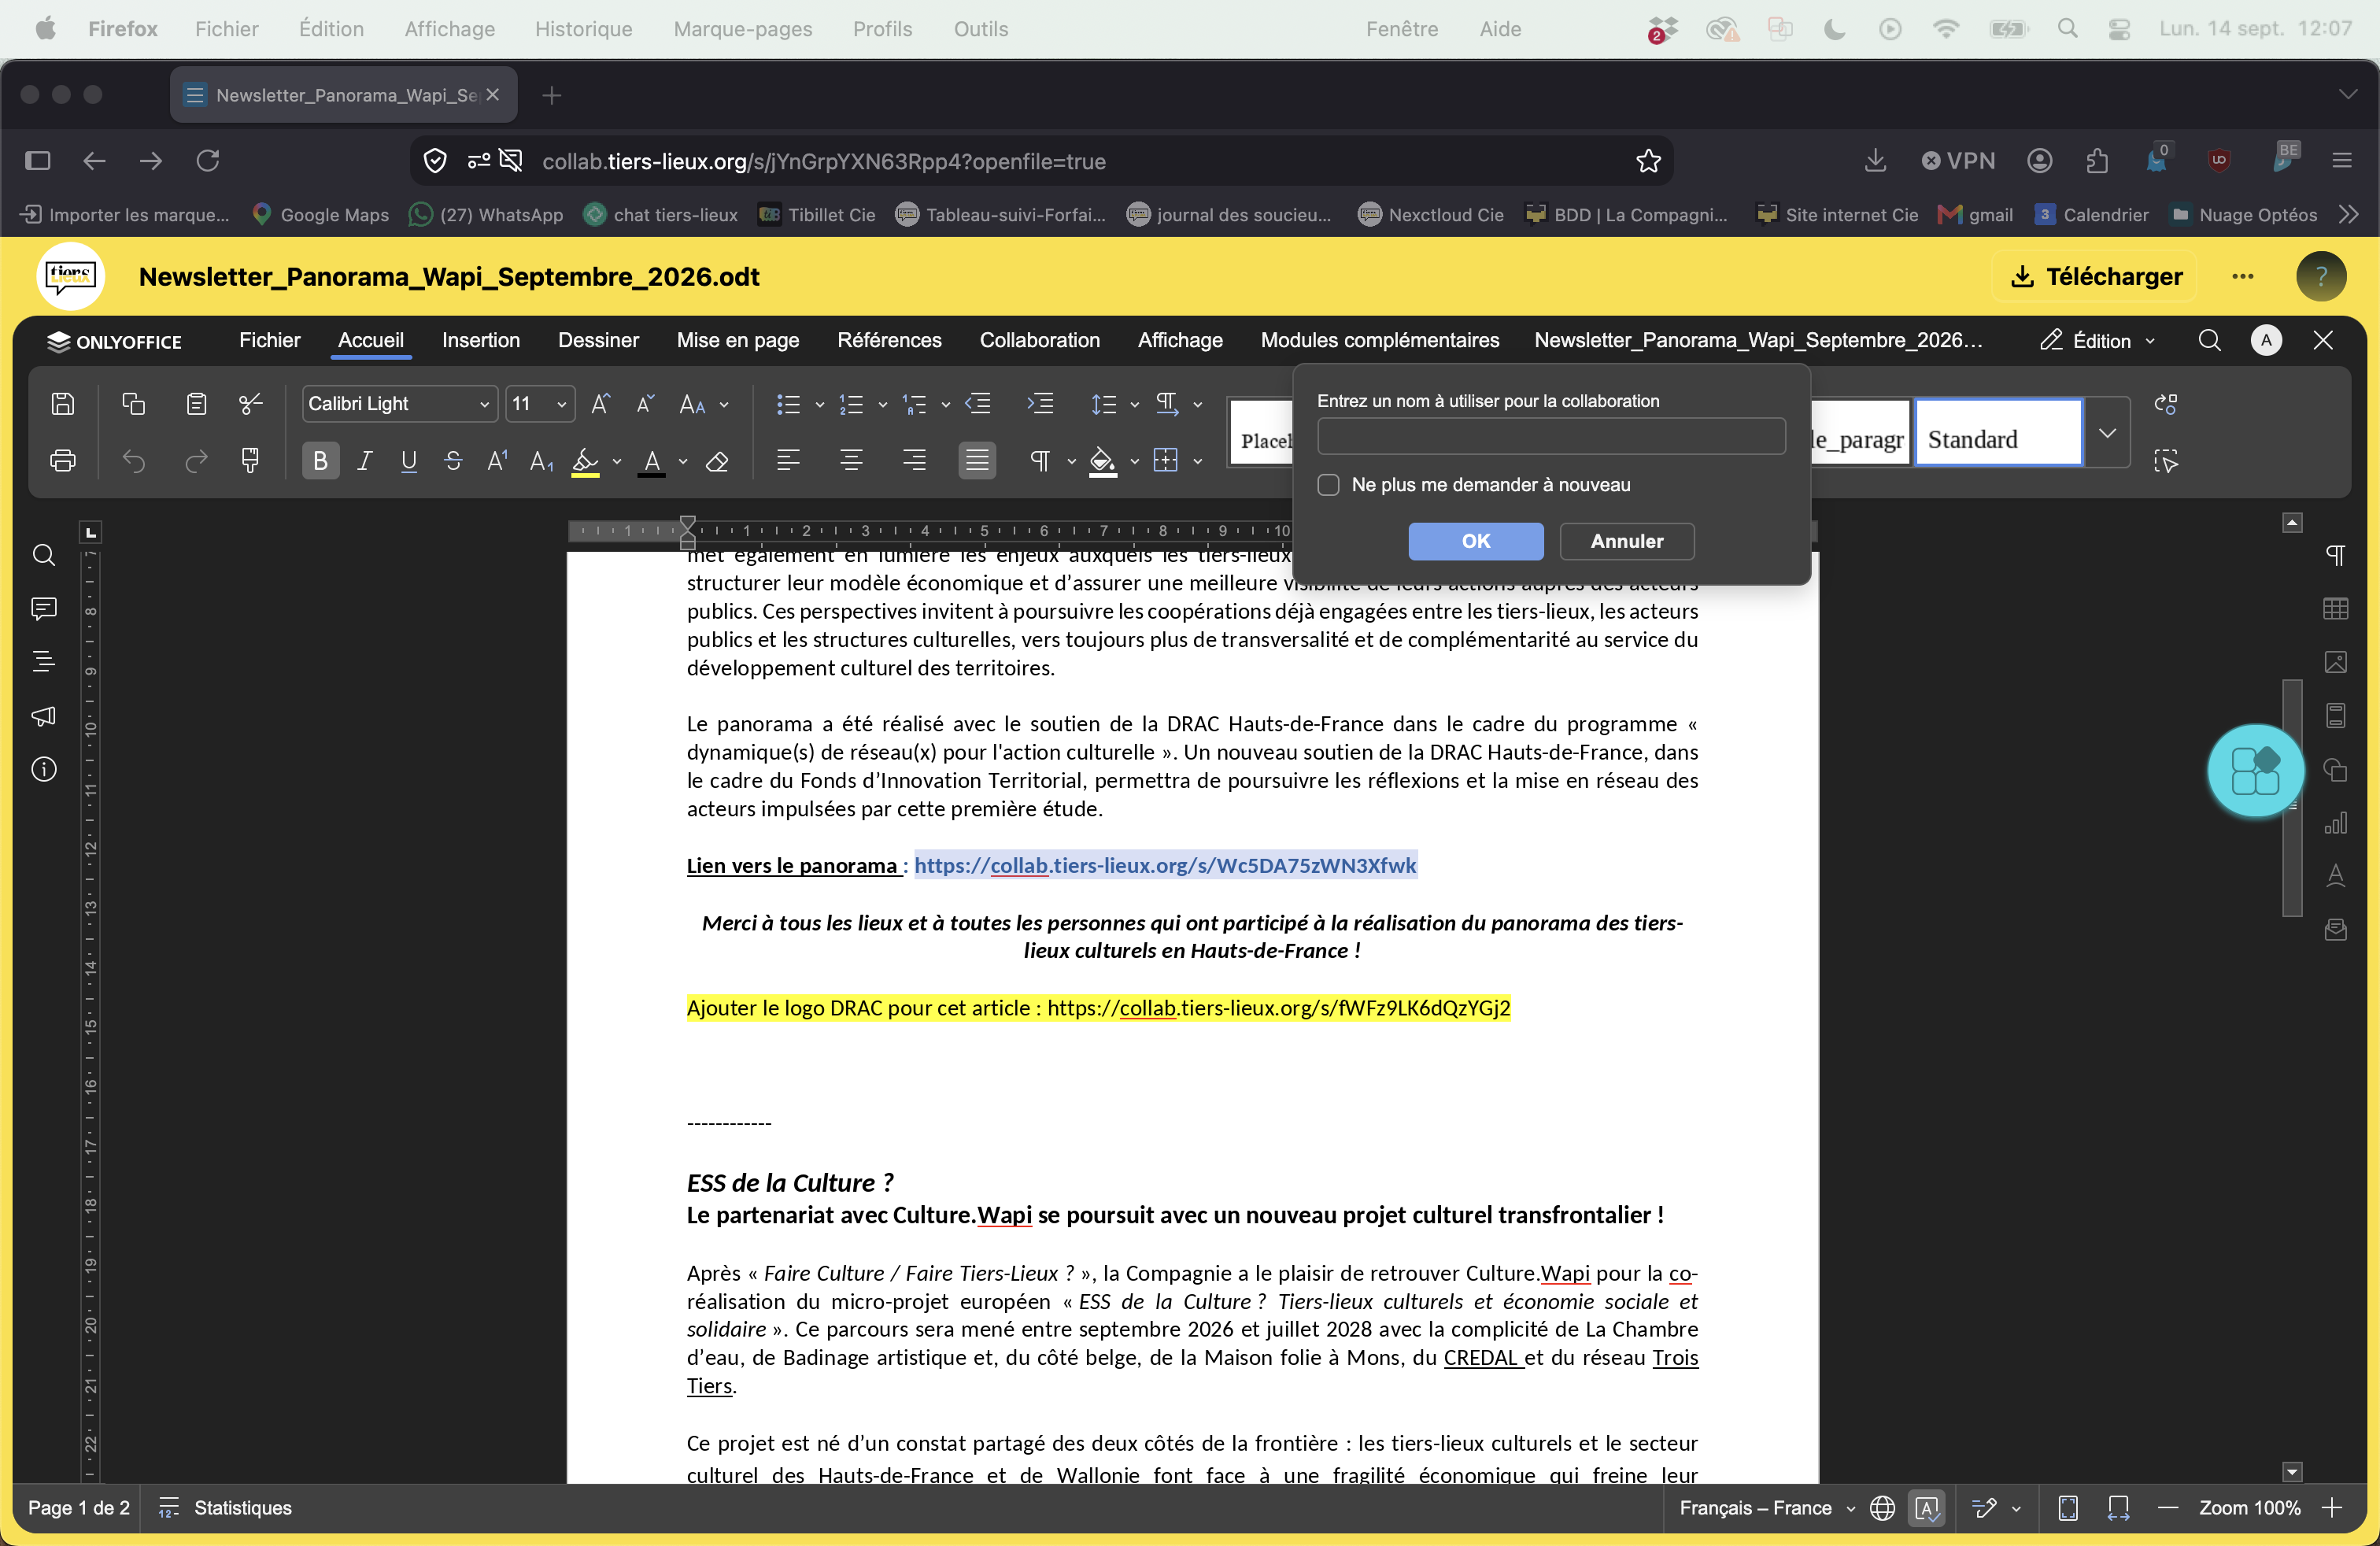Apply strikethrough formatting
Viewport: 2380px width, 1546px height.
pos(453,460)
